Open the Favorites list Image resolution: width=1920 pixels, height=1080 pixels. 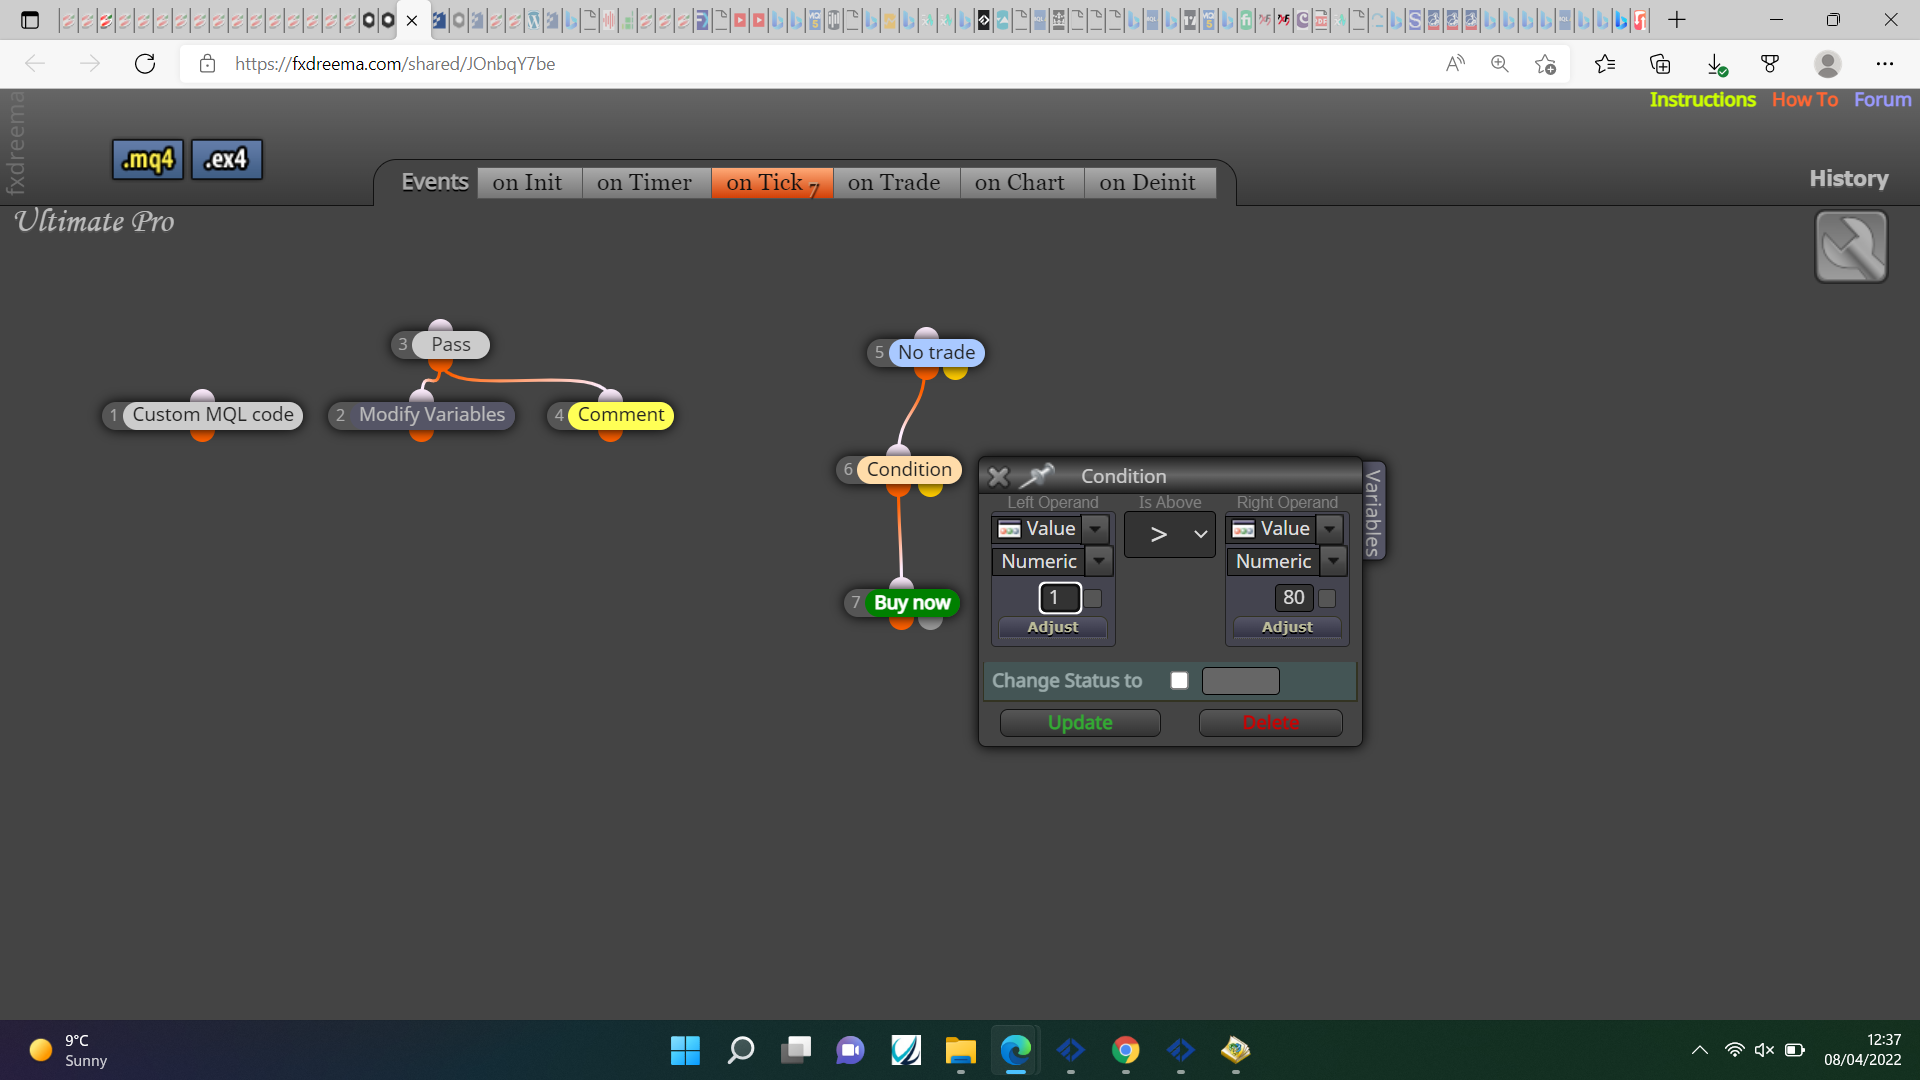1605,64
